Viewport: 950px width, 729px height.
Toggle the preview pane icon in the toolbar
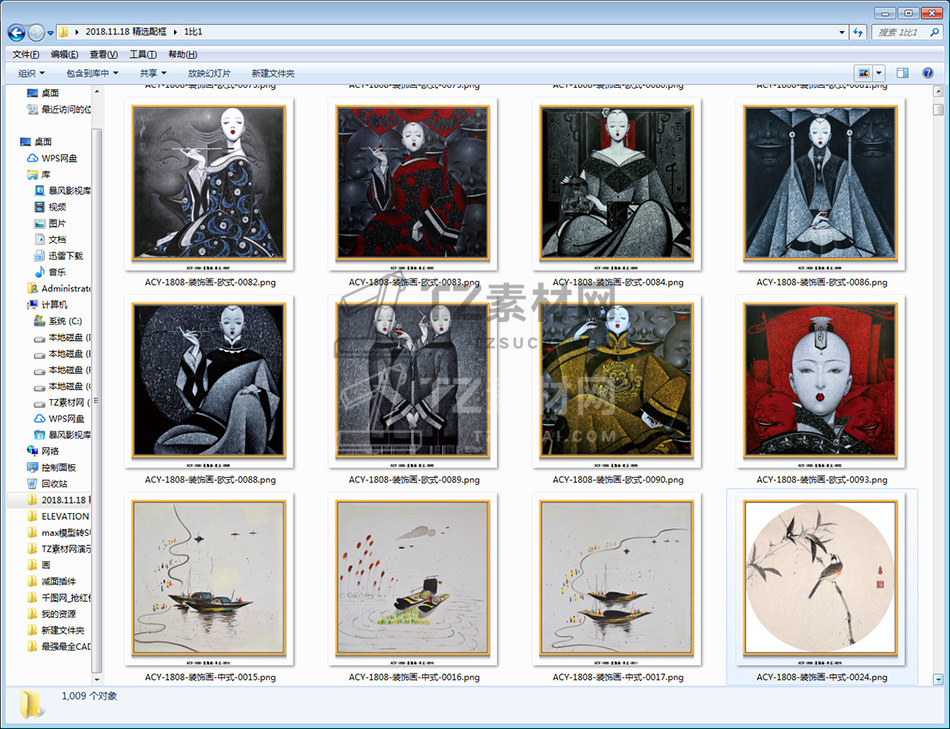click(902, 73)
